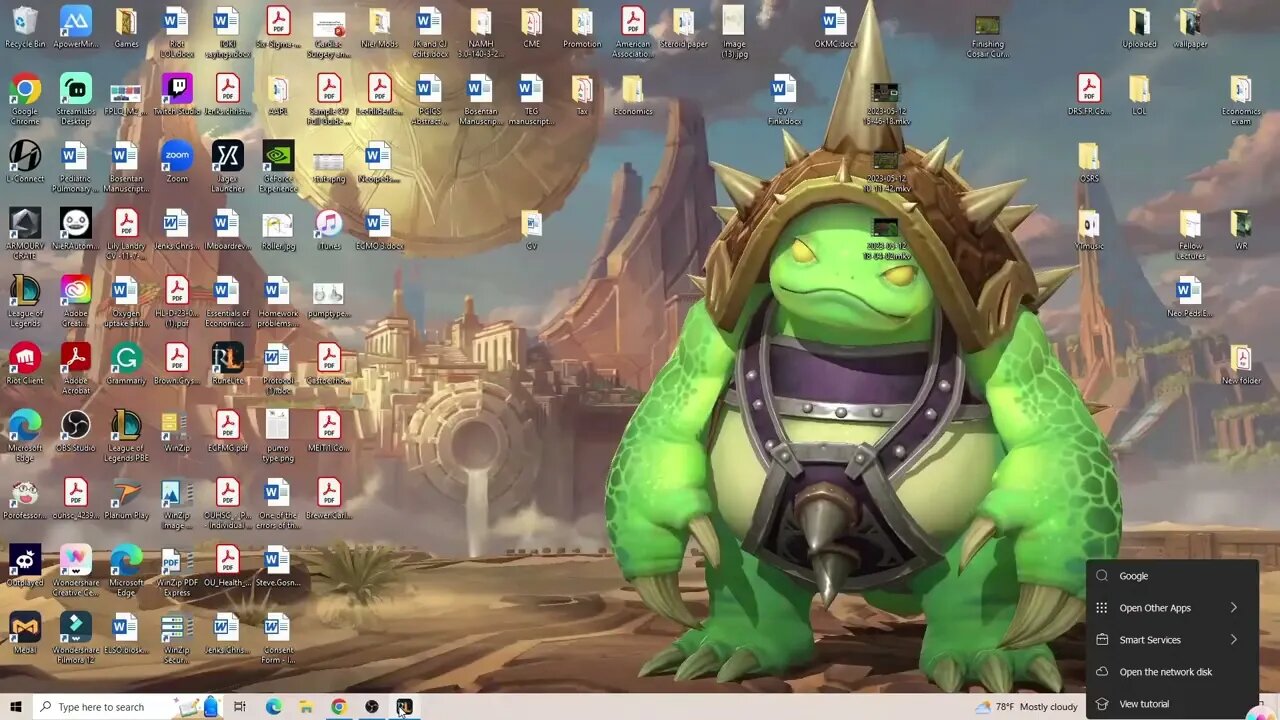Screen dimensions: 1280x720
Task: Select the Porofessor desktop shortcut
Action: [x=25, y=497]
